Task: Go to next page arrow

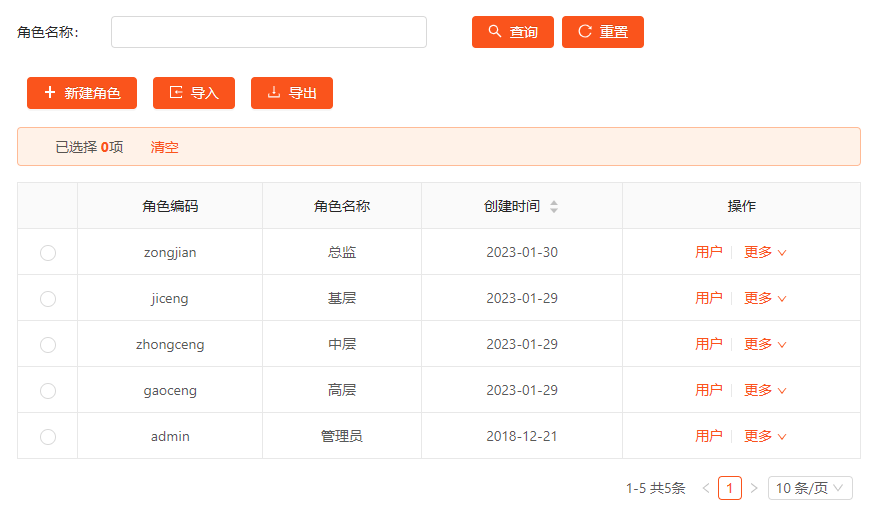Action: [754, 488]
